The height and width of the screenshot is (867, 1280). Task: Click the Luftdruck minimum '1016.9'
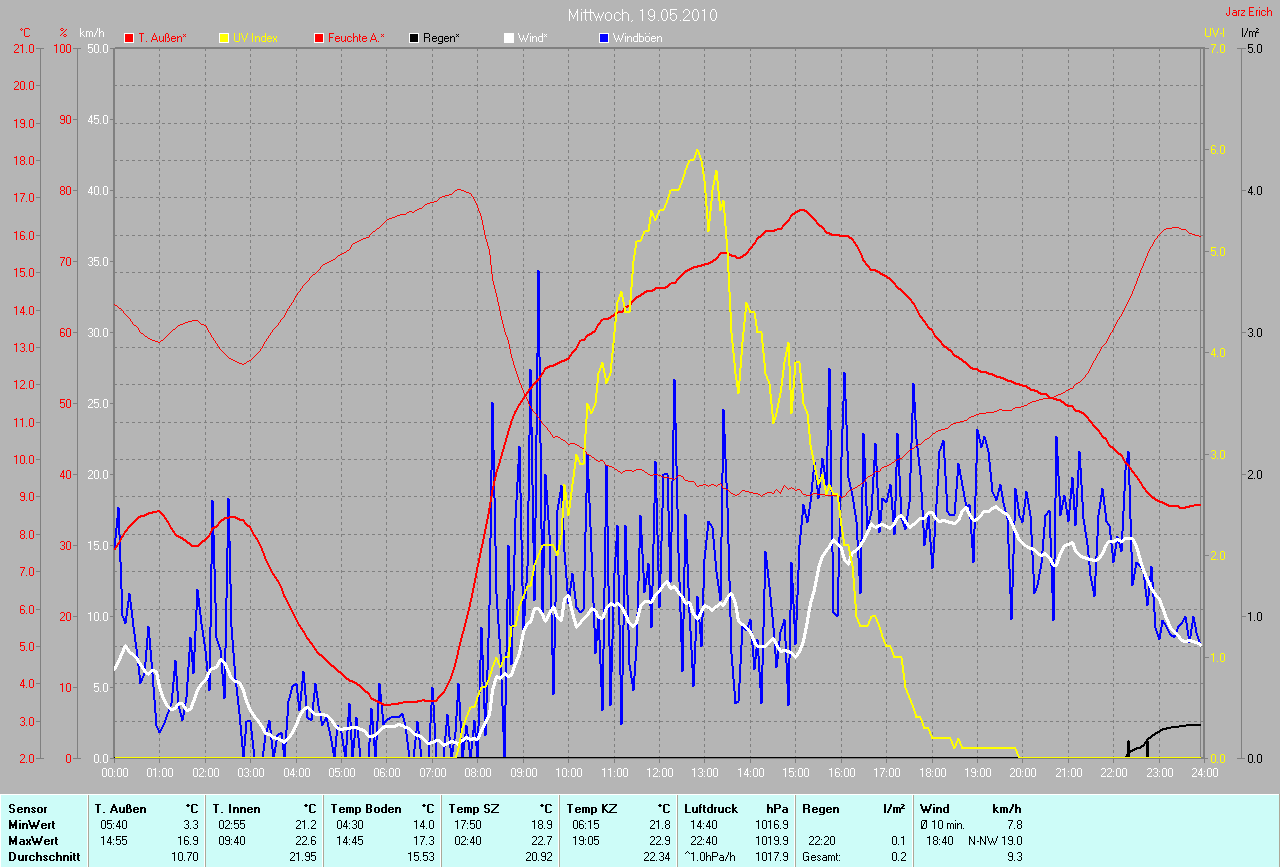pos(772,824)
